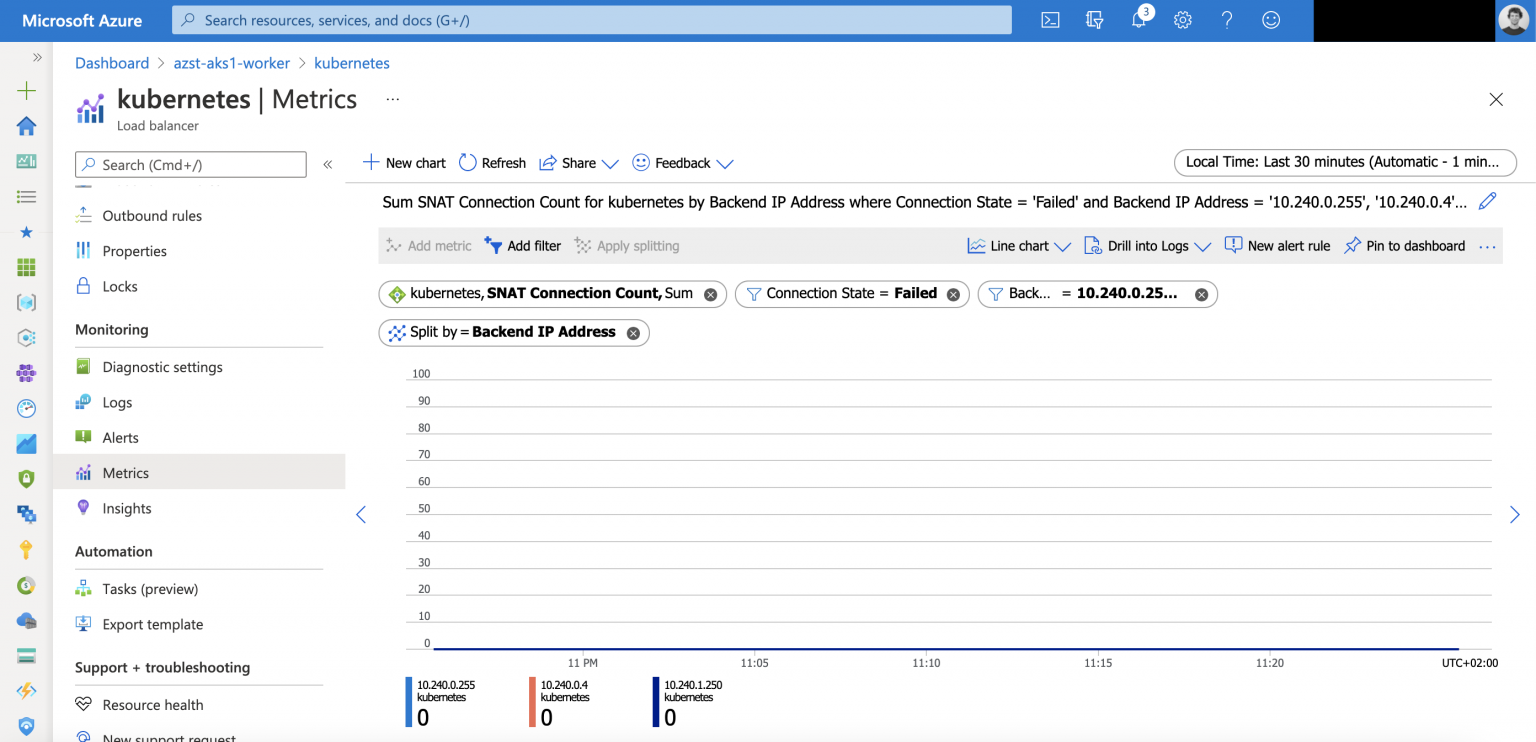The image size is (1536, 742).
Task: Open the Share dropdown menu
Action: click(578, 162)
